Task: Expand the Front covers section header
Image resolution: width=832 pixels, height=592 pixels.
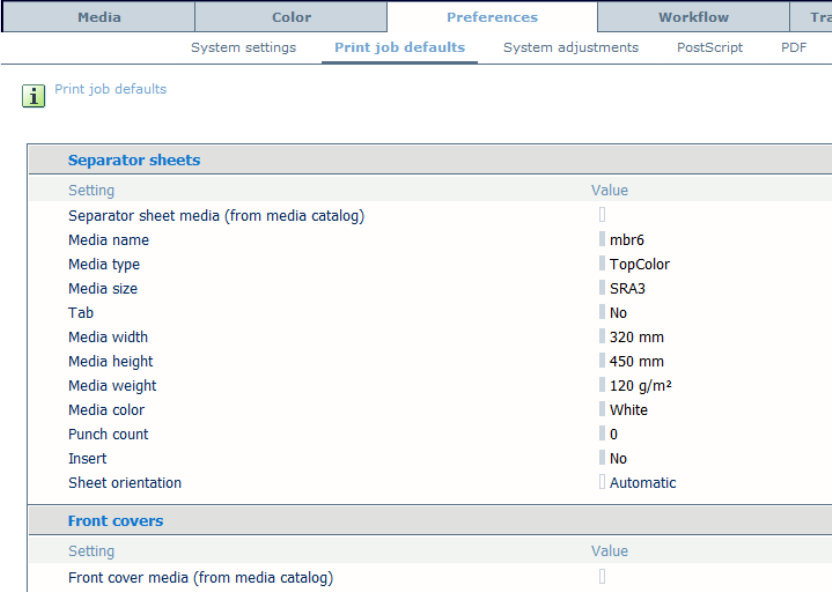Action: click(115, 521)
